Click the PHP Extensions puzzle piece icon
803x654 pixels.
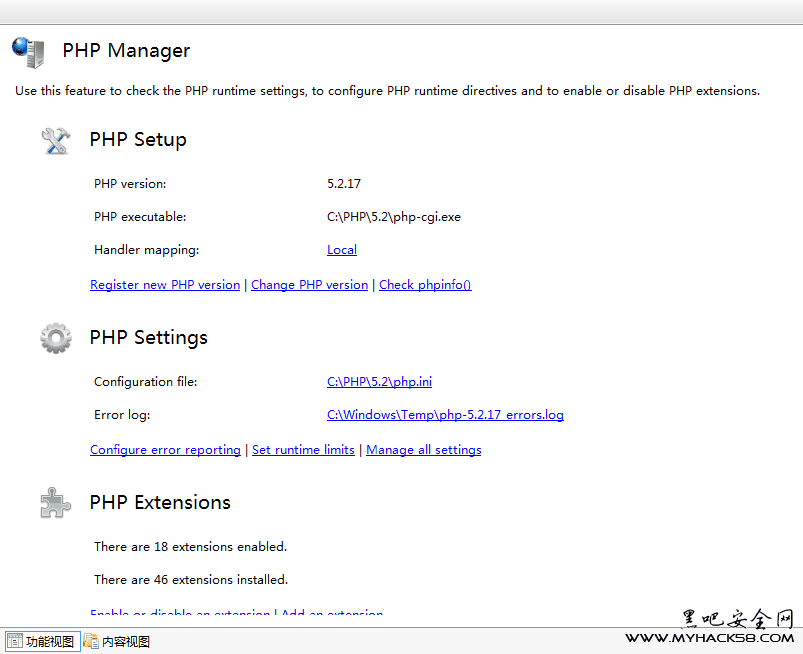(55, 503)
